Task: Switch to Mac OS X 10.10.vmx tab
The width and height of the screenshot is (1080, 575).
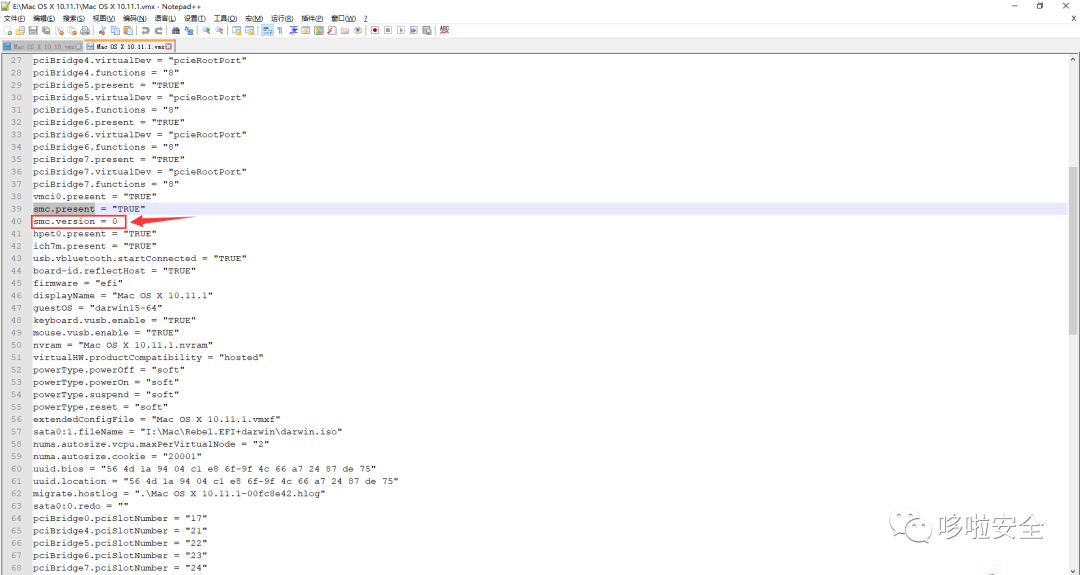Action: click(41, 46)
